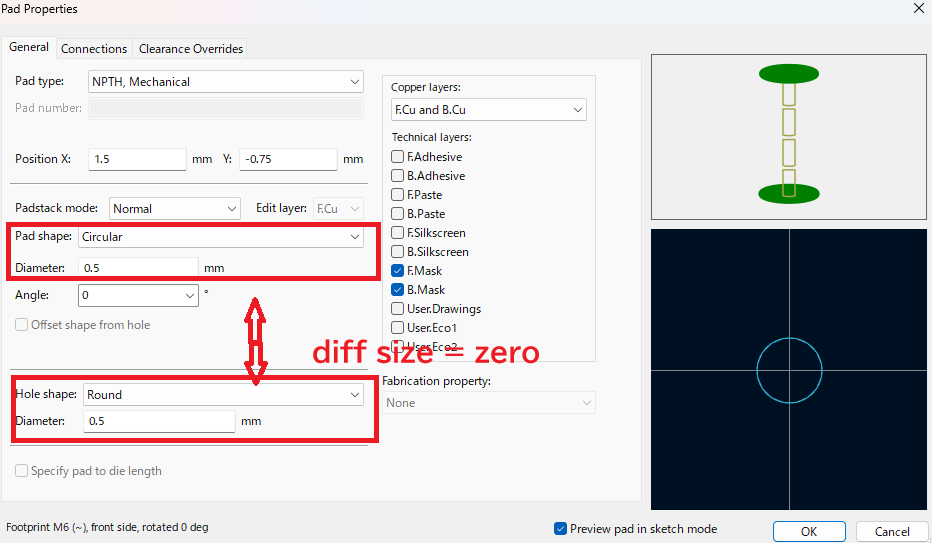Close the Pad Properties dialog
This screenshot has width=932, height=543.
pos(918,8)
